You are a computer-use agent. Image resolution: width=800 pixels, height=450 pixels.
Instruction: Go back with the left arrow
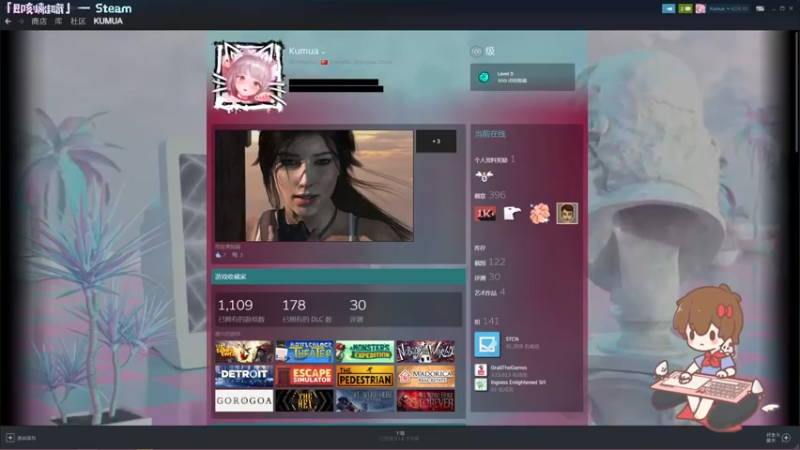(8, 21)
